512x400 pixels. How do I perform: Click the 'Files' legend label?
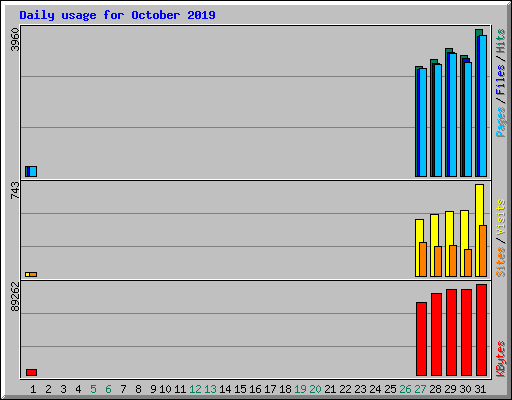500,80
